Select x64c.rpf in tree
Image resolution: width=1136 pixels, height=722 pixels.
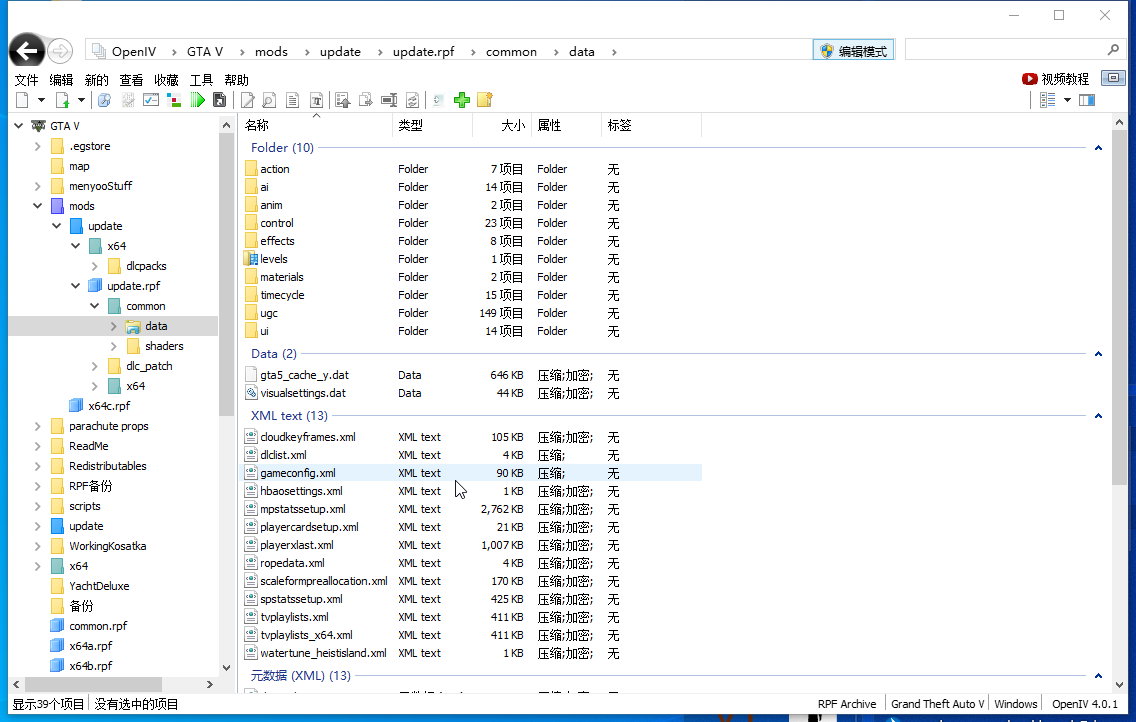tap(109, 406)
